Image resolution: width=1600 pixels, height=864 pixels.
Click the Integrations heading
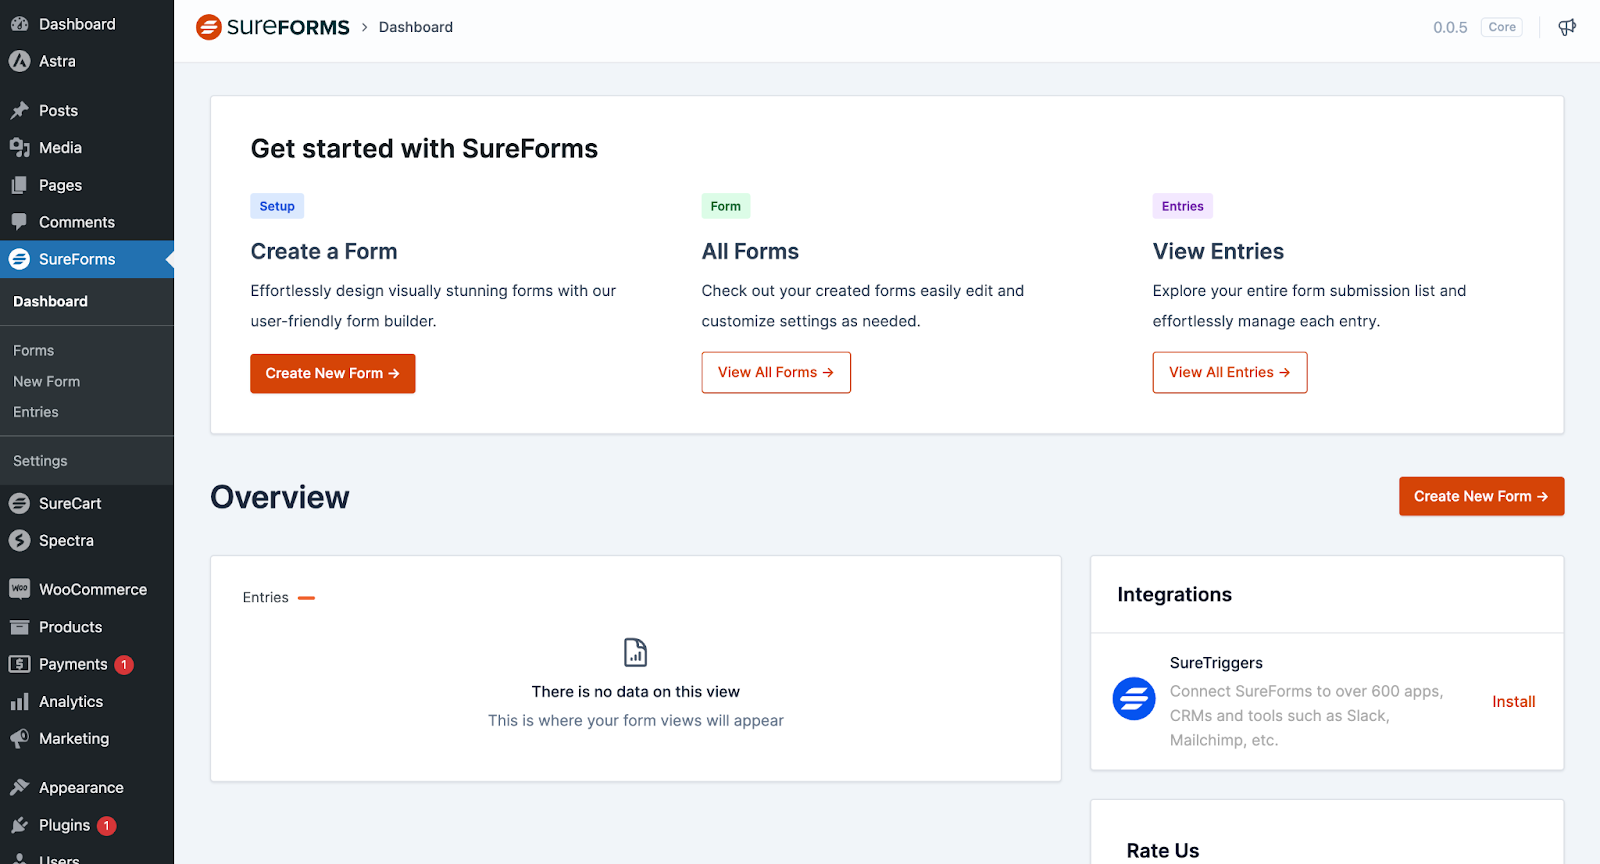(x=1174, y=594)
